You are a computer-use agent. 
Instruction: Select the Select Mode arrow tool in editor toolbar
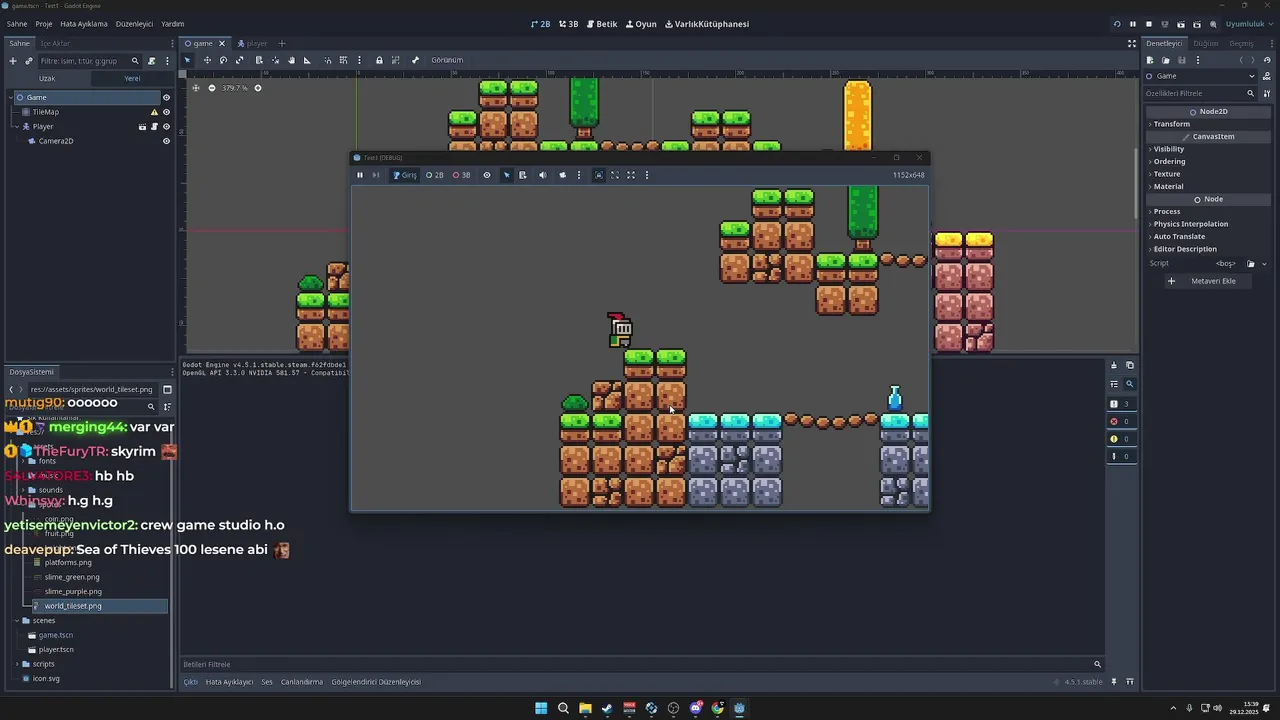[187, 60]
